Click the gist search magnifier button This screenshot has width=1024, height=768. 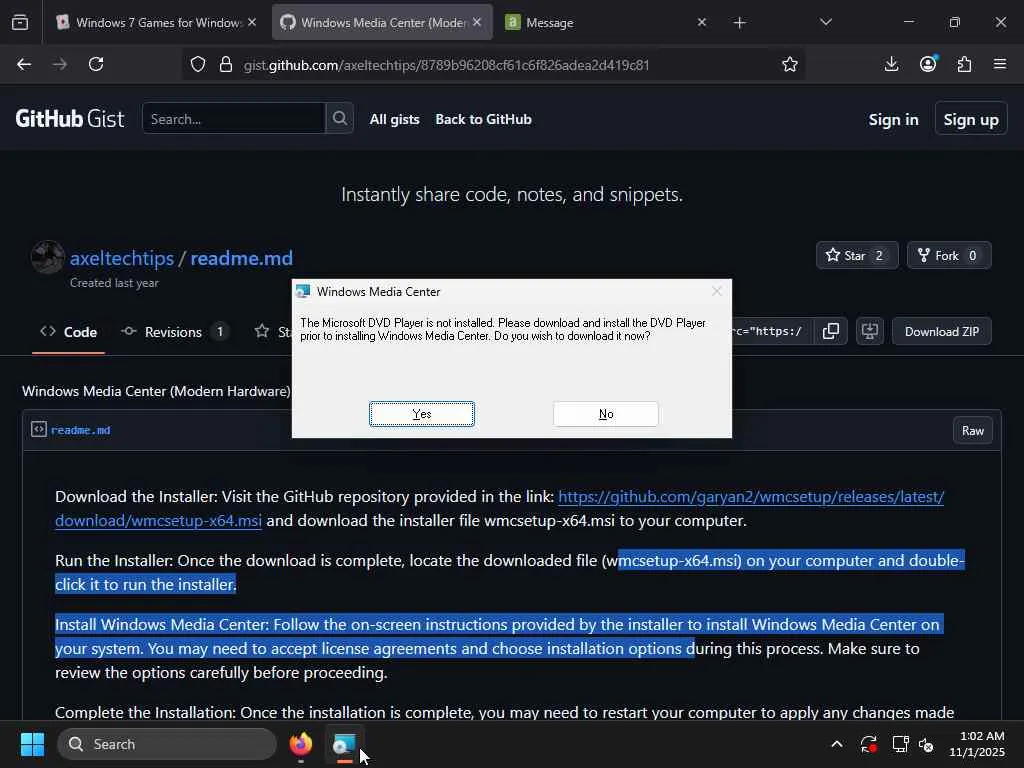[x=340, y=118]
